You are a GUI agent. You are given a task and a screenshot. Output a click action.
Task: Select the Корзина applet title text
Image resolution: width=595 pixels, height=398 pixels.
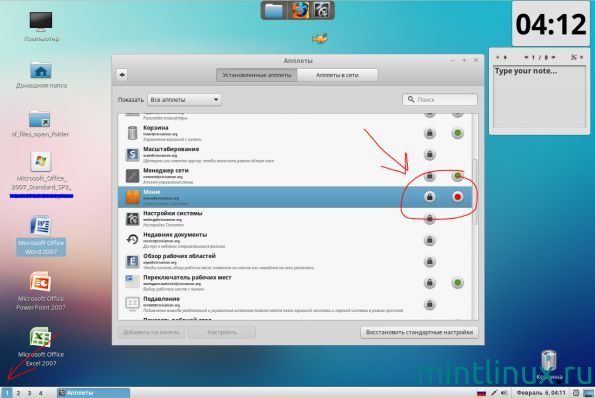pos(156,128)
